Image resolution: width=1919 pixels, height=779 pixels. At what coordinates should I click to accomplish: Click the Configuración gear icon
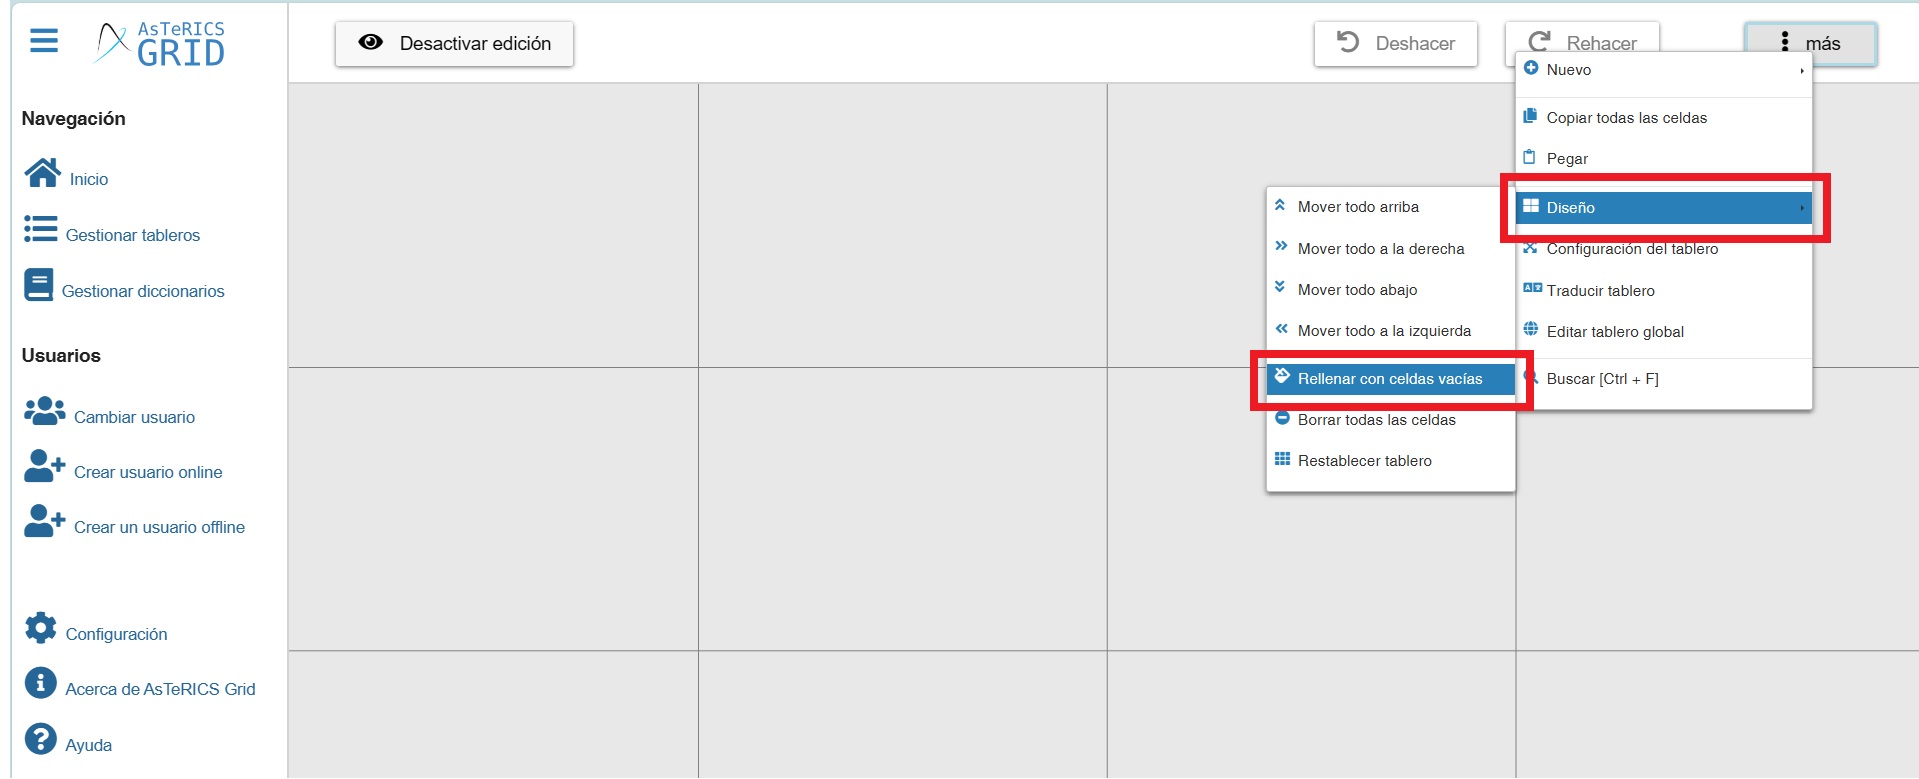(x=41, y=628)
